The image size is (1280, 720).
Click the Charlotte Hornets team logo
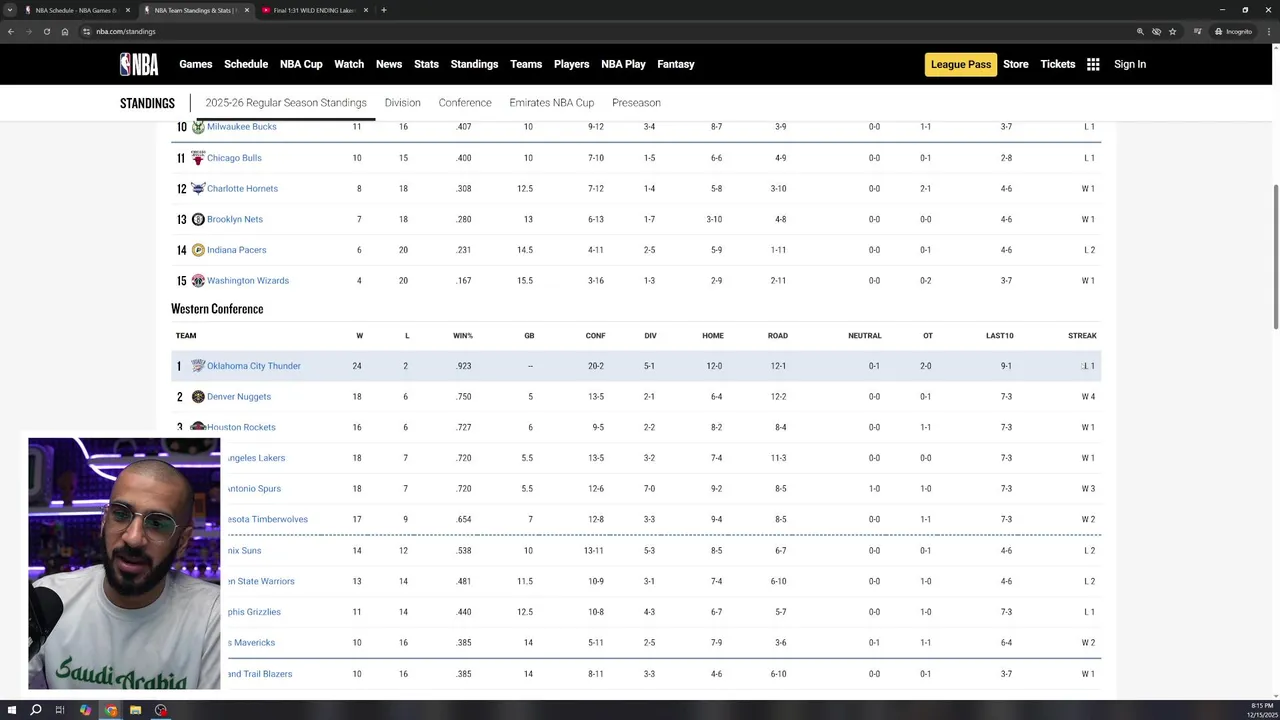pyautogui.click(x=198, y=188)
